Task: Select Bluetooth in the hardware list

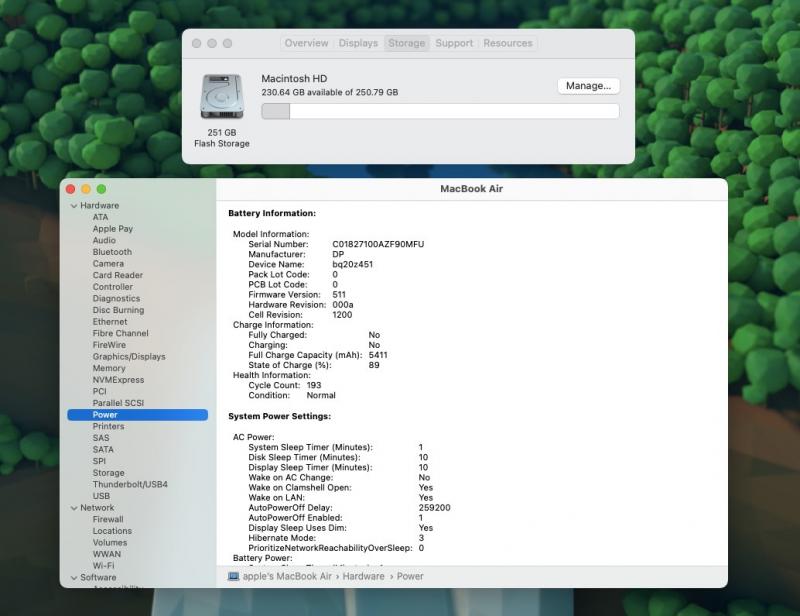Action: (112, 252)
